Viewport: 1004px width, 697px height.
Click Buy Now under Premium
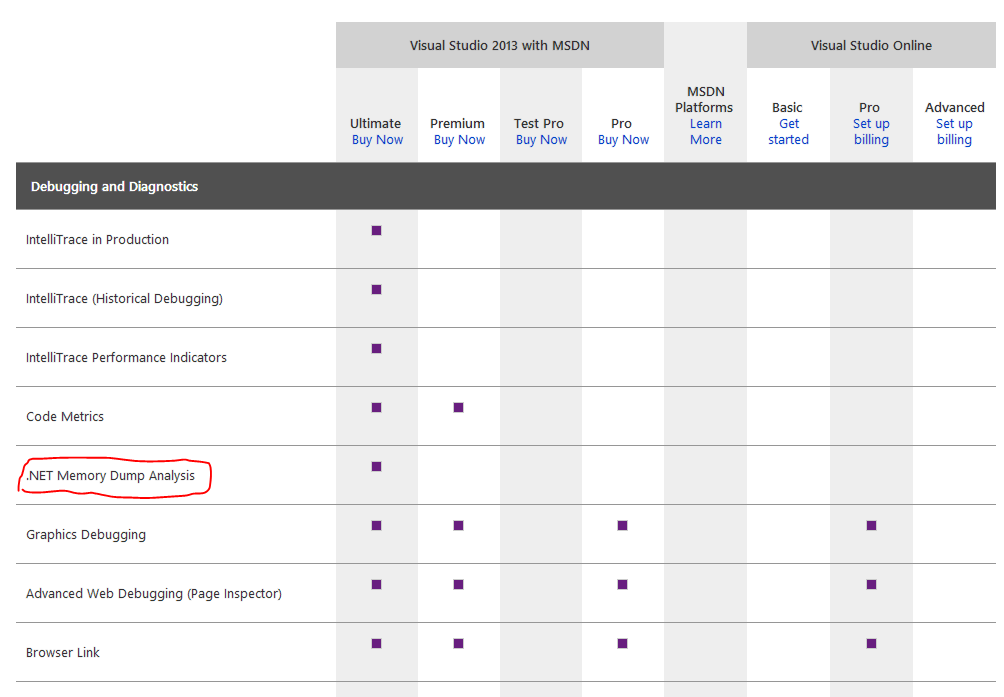click(x=459, y=140)
